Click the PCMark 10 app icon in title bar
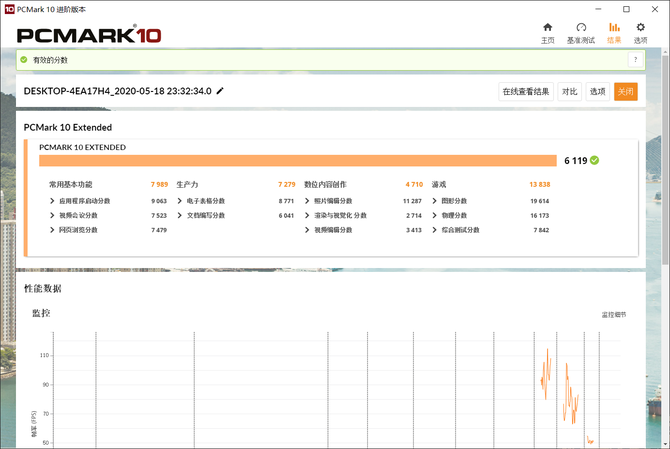The width and height of the screenshot is (670, 449). click(9, 9)
